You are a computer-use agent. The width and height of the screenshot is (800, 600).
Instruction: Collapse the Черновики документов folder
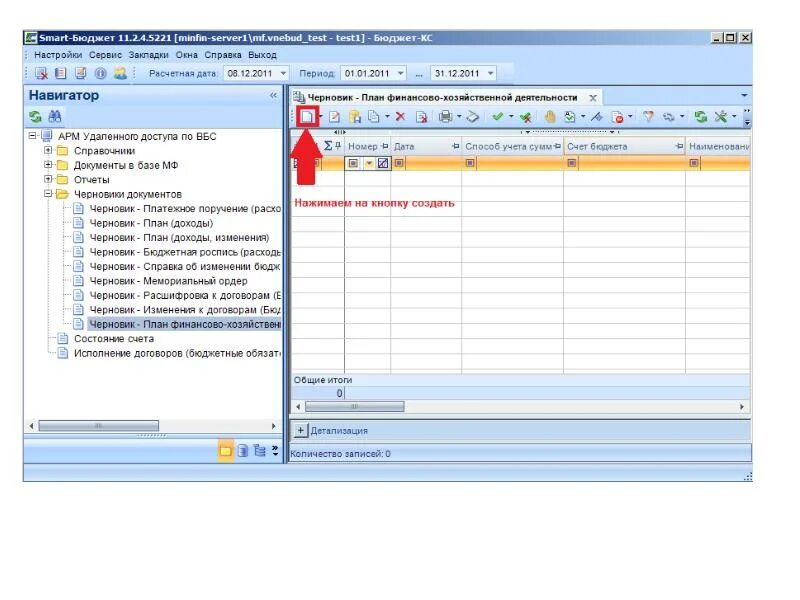[x=48, y=193]
